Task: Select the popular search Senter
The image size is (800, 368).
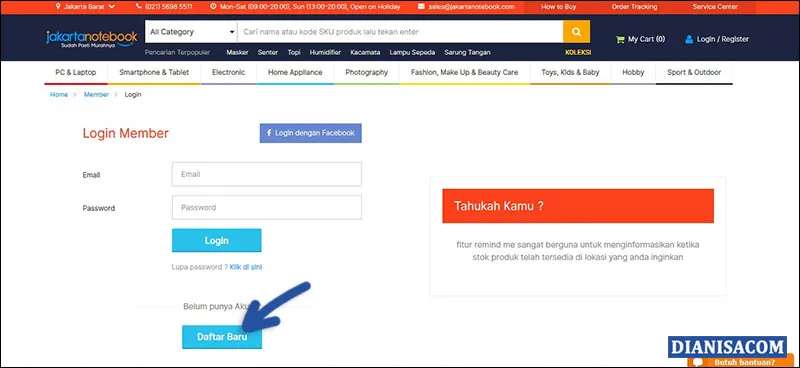Action: pyautogui.click(x=268, y=53)
